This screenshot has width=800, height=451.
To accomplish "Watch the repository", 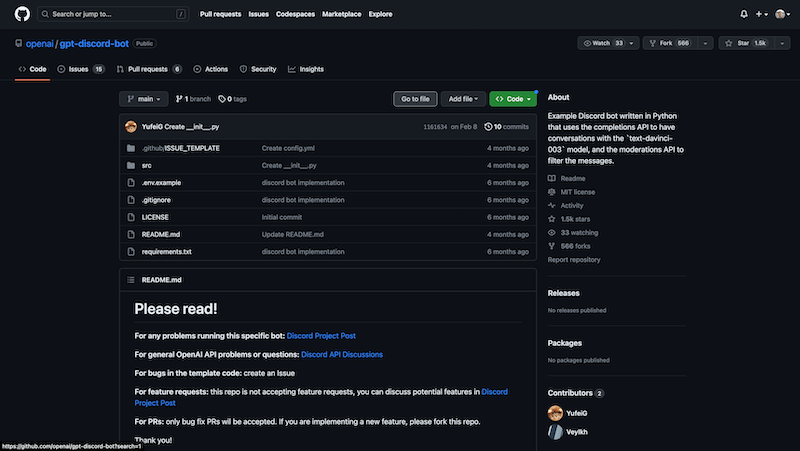I will click(x=602, y=44).
